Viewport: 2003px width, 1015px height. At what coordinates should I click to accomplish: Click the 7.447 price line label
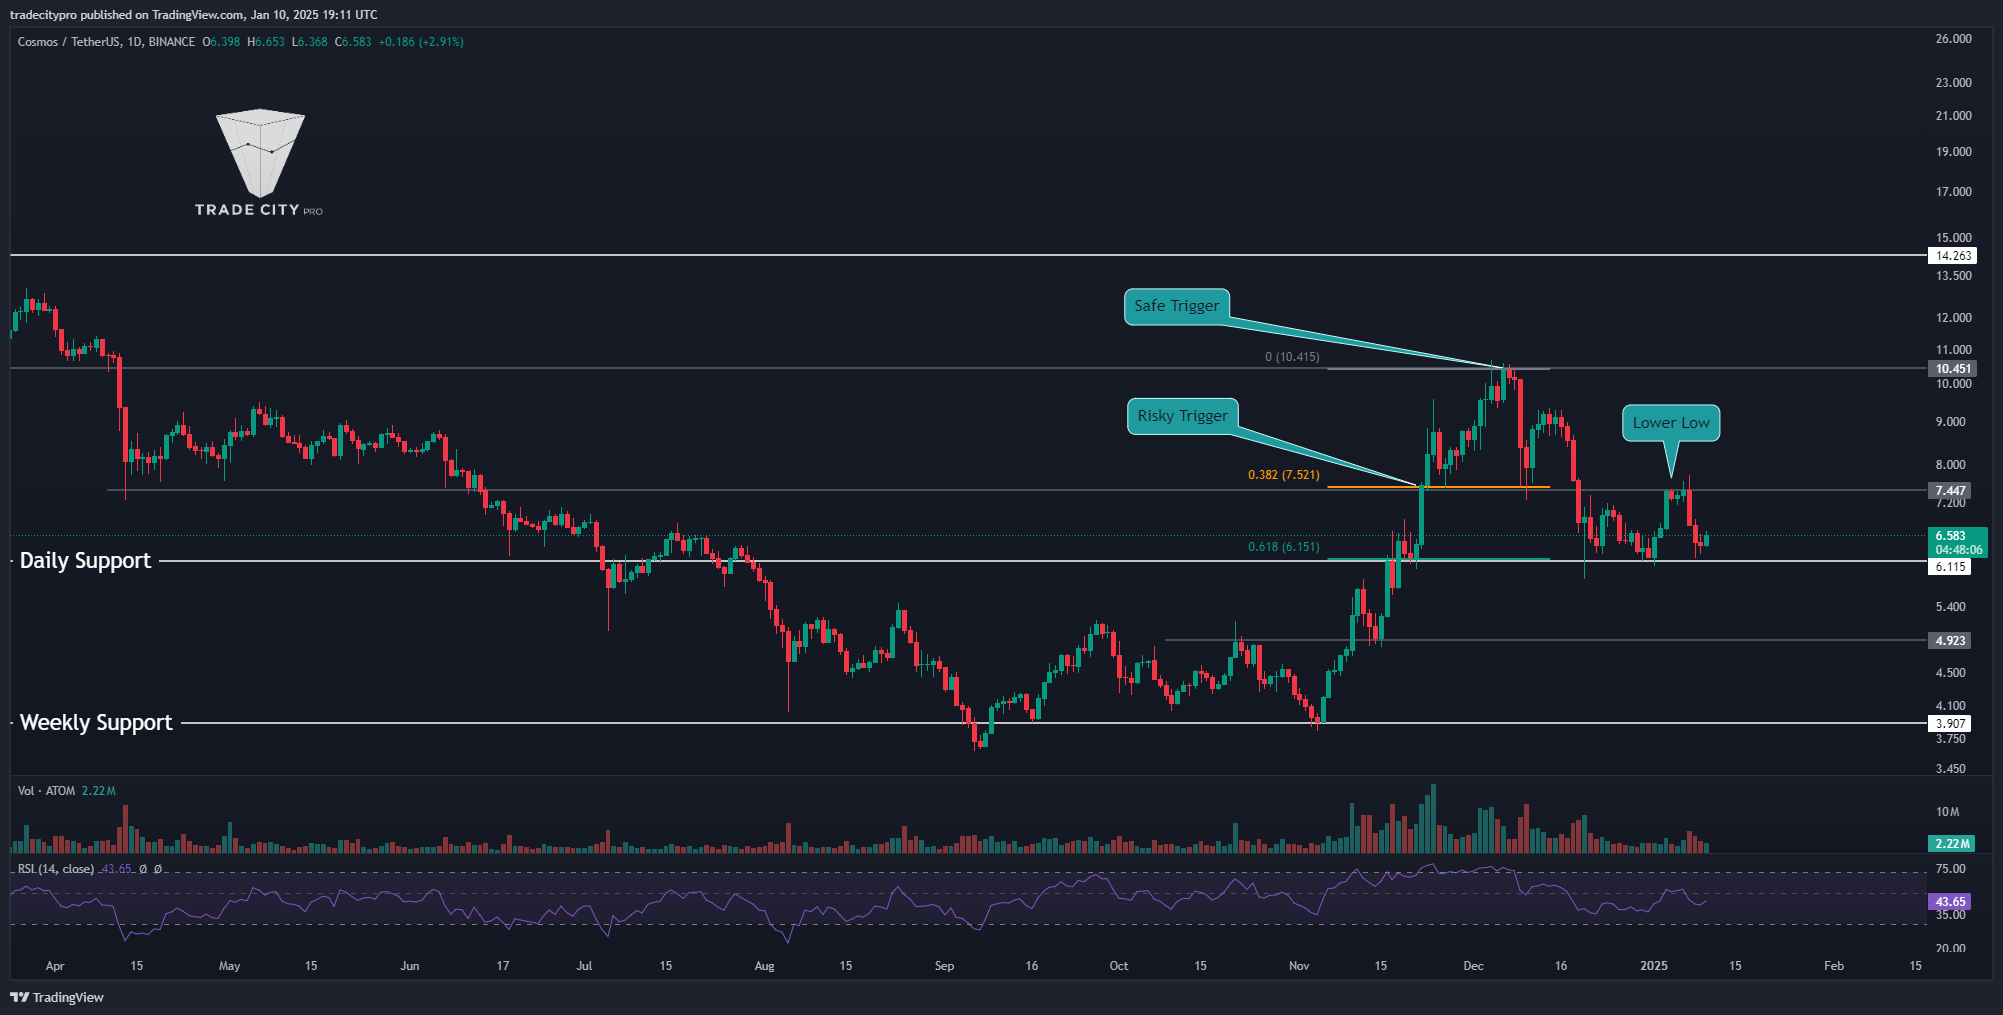[x=1950, y=491]
